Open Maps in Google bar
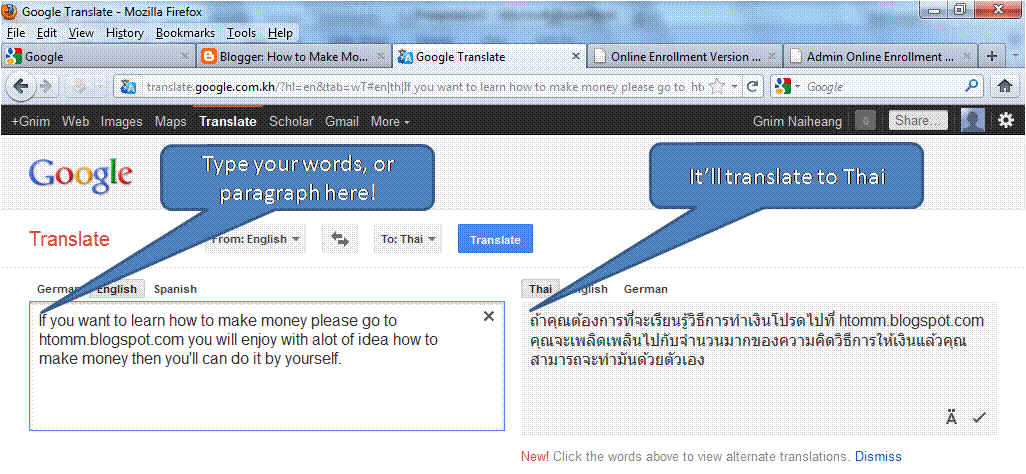 coord(171,121)
